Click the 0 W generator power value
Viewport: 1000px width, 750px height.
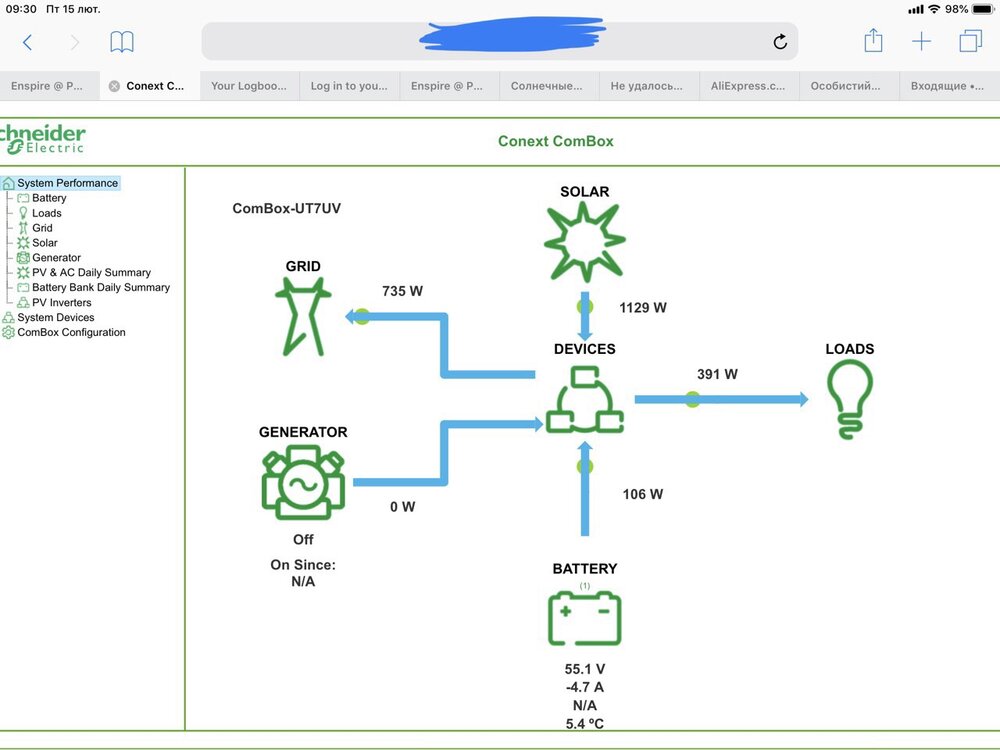402,507
